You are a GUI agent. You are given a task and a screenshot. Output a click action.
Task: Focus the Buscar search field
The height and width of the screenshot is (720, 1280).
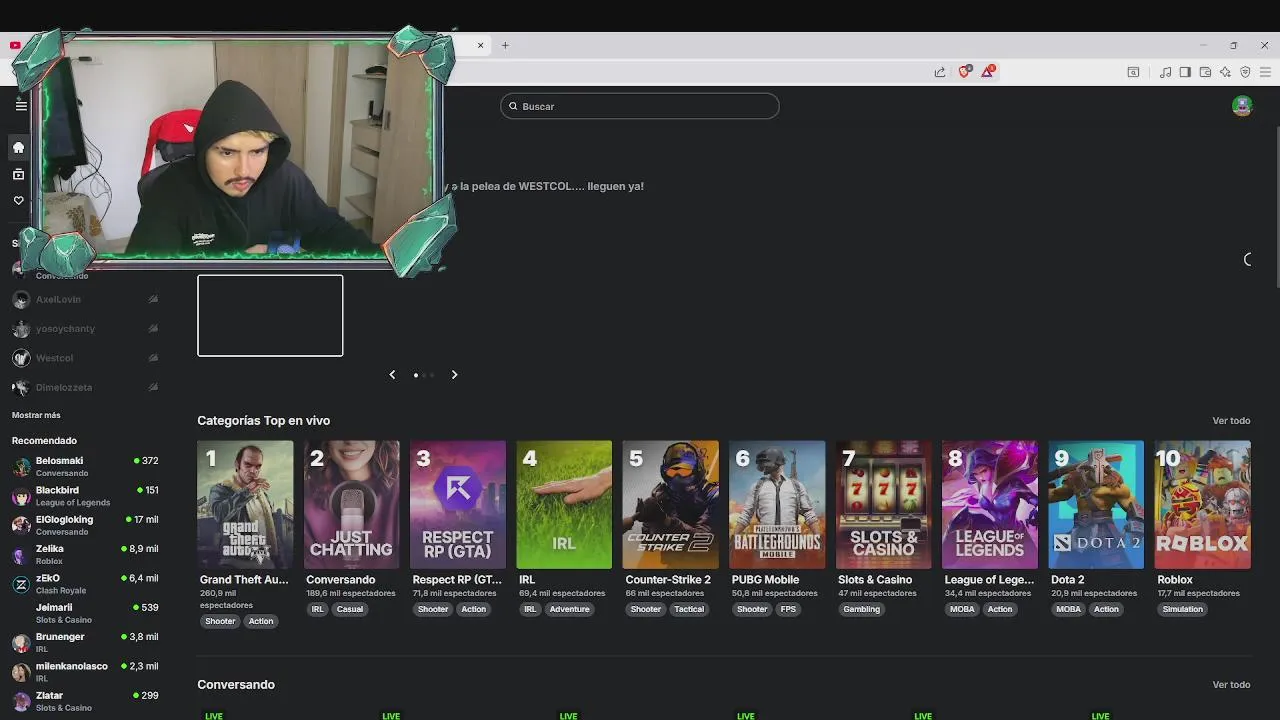[640, 106]
